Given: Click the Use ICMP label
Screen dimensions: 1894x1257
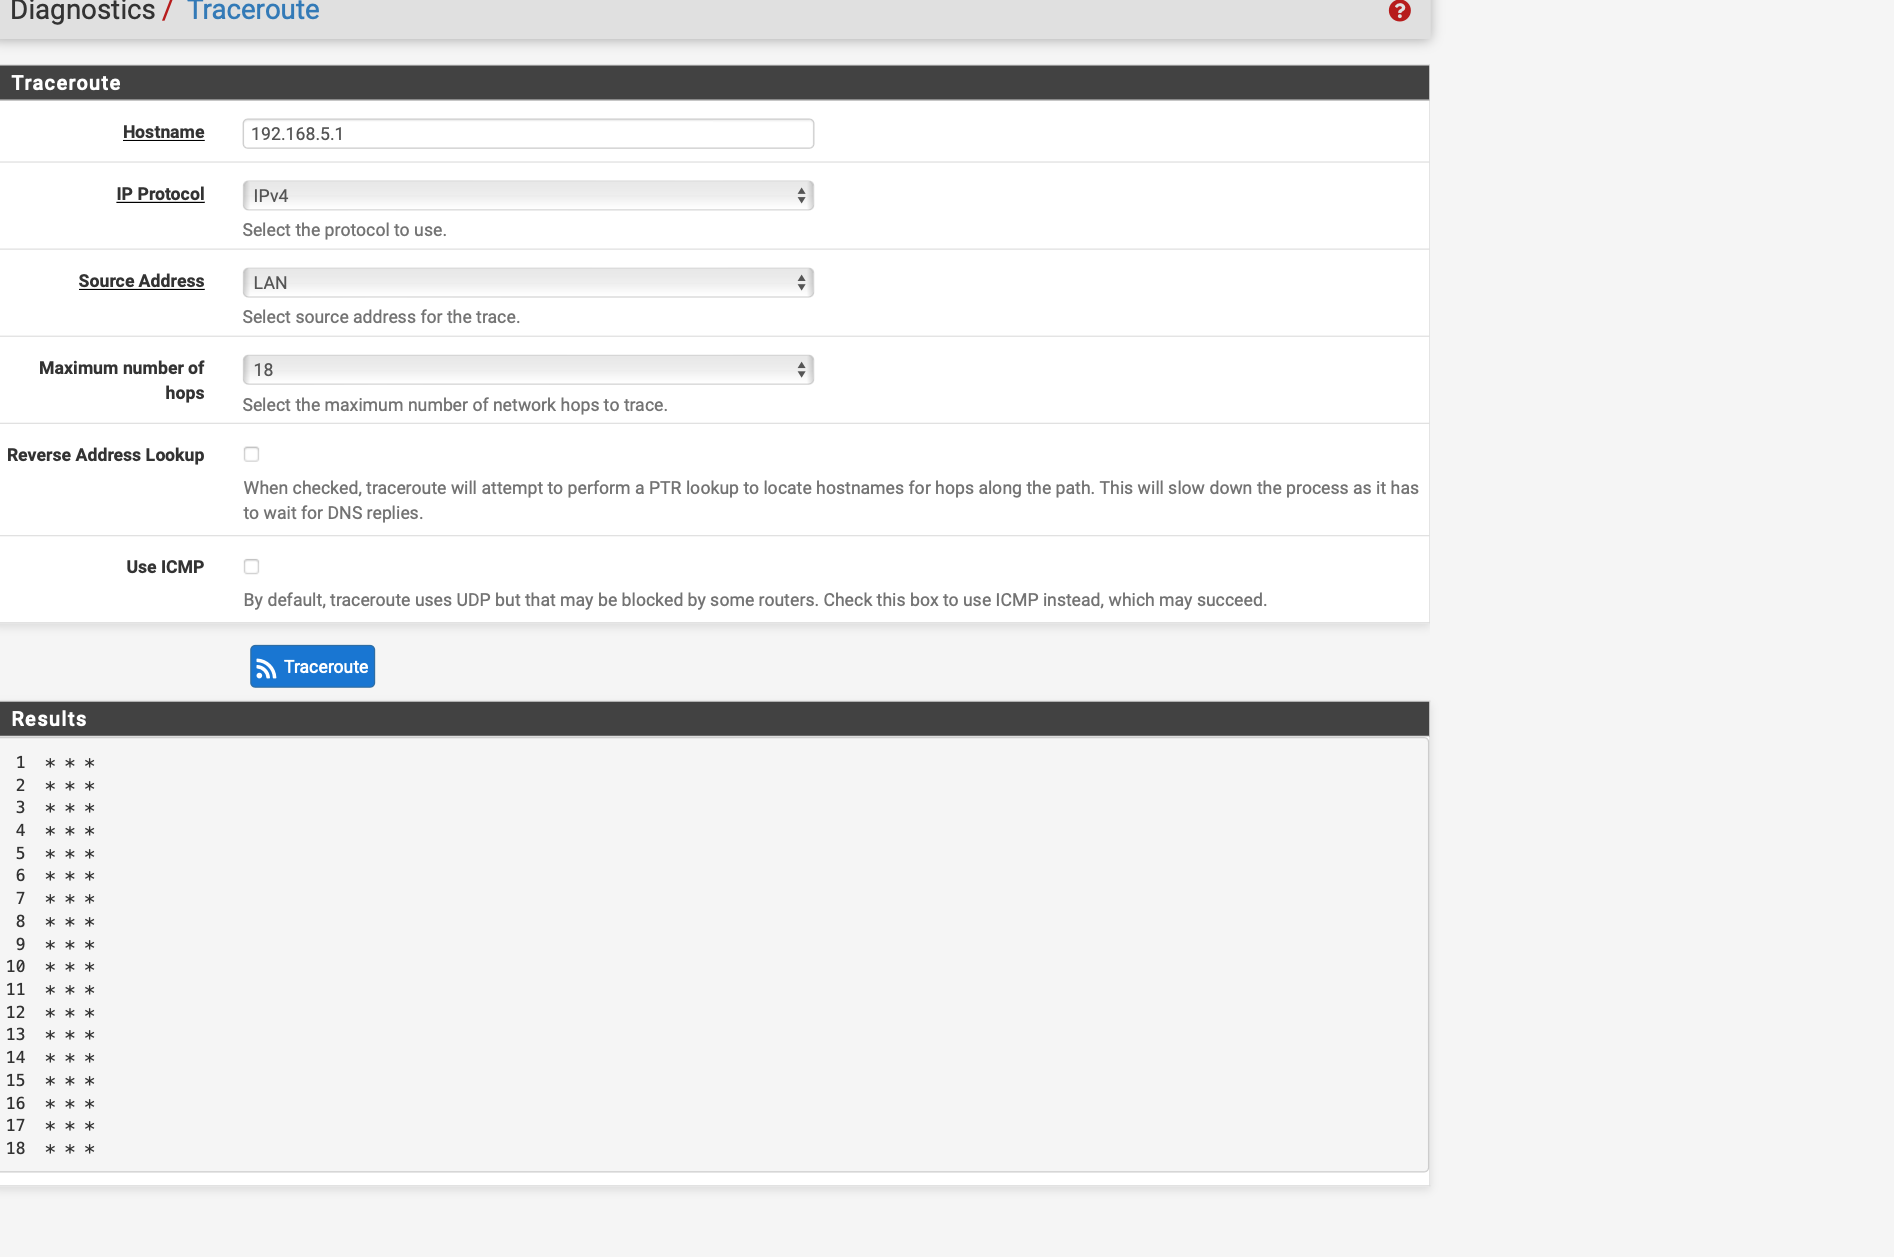Looking at the screenshot, I should pyautogui.click(x=165, y=567).
